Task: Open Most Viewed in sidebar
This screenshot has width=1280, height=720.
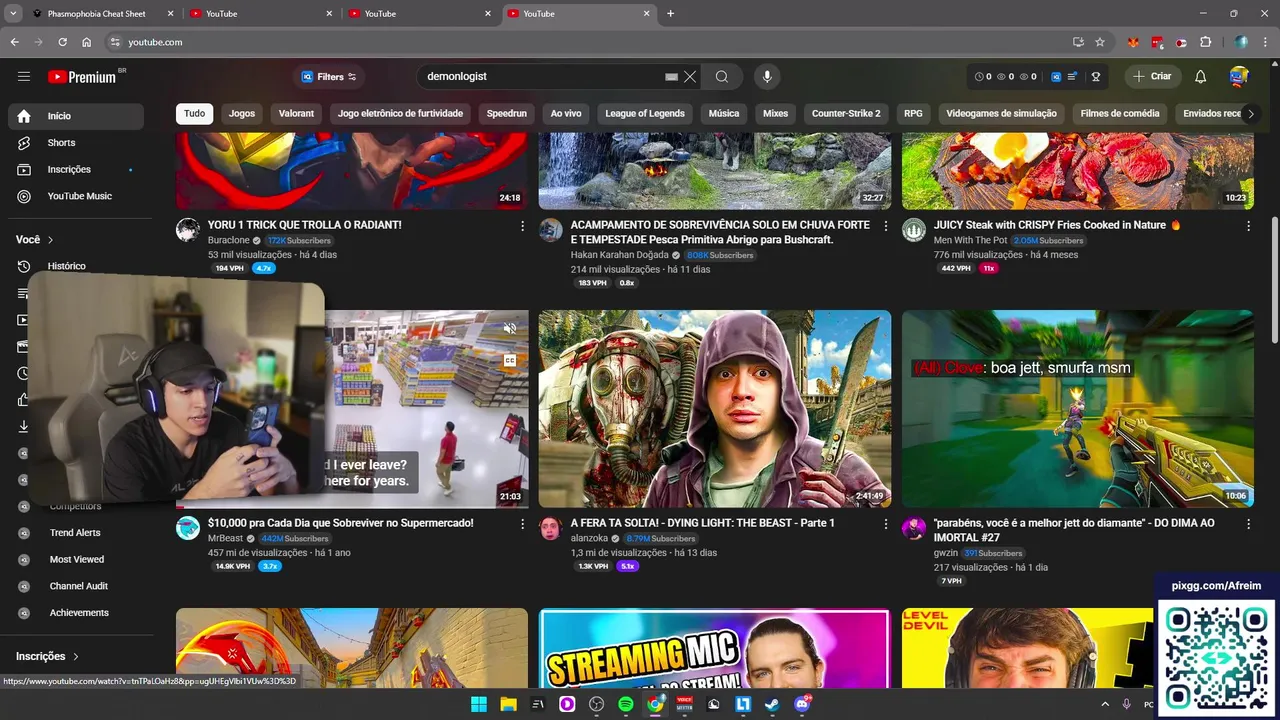Action: [x=77, y=559]
